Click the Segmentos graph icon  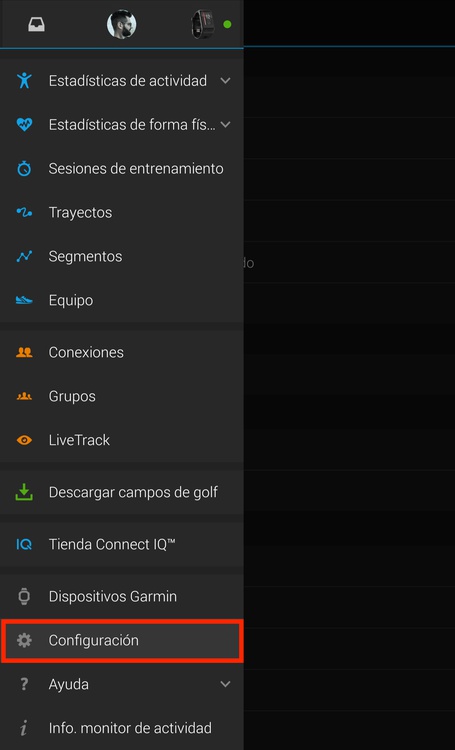pyautogui.click(x=24, y=256)
